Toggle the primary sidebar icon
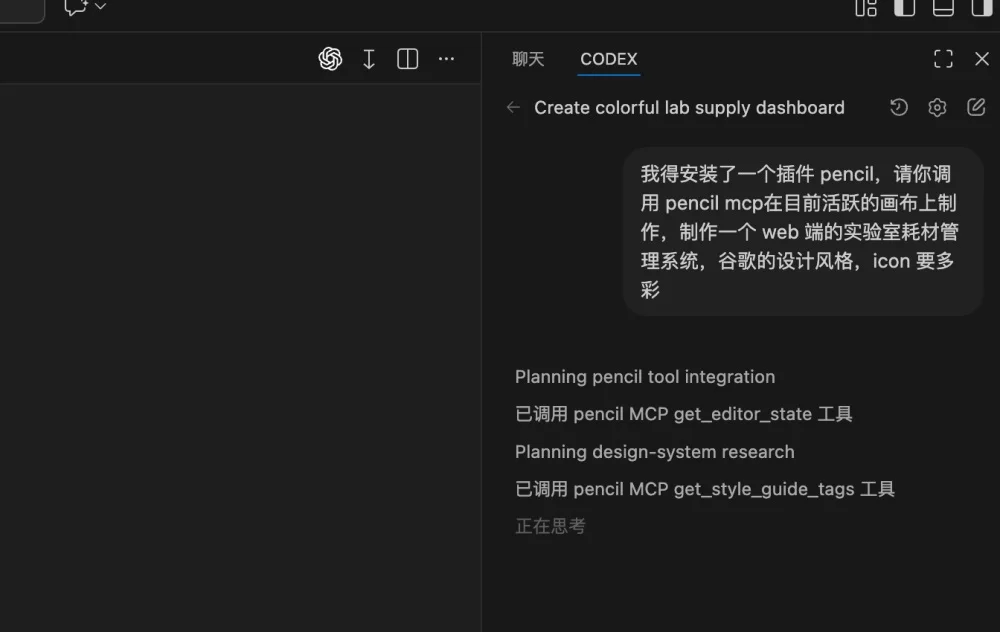Viewport: 1000px width, 632px height. (904, 8)
